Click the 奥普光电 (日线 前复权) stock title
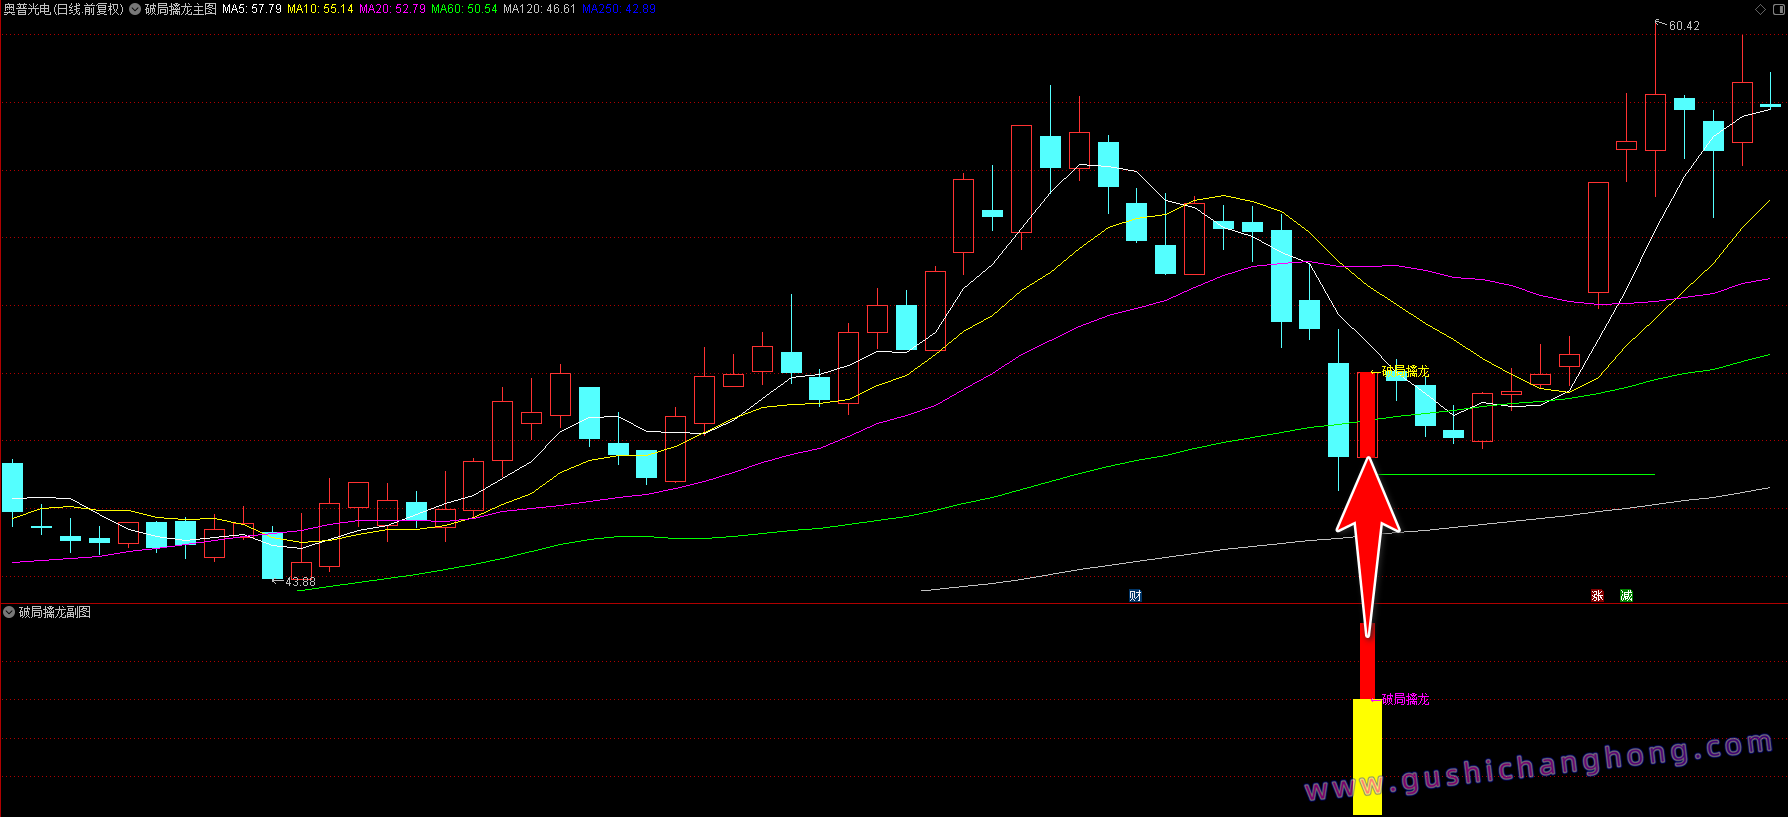Viewport: 1788px width, 817px height. point(63,9)
